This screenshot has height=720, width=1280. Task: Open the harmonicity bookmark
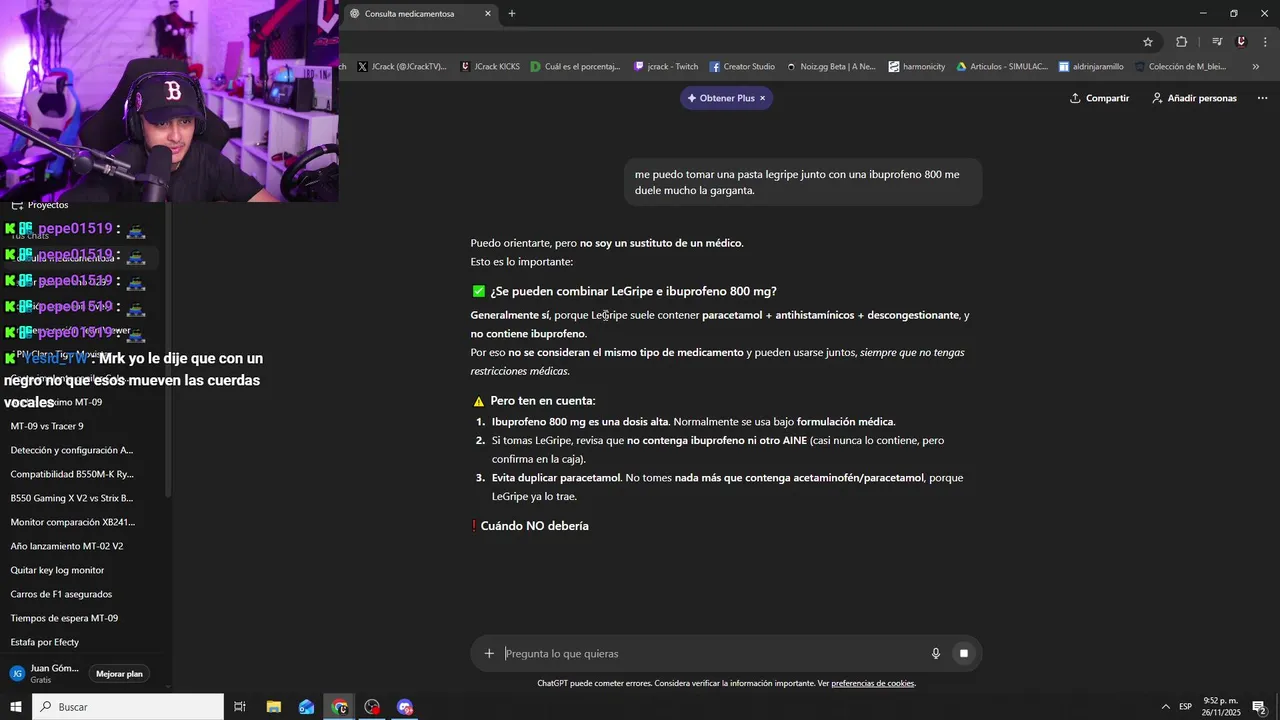(916, 67)
